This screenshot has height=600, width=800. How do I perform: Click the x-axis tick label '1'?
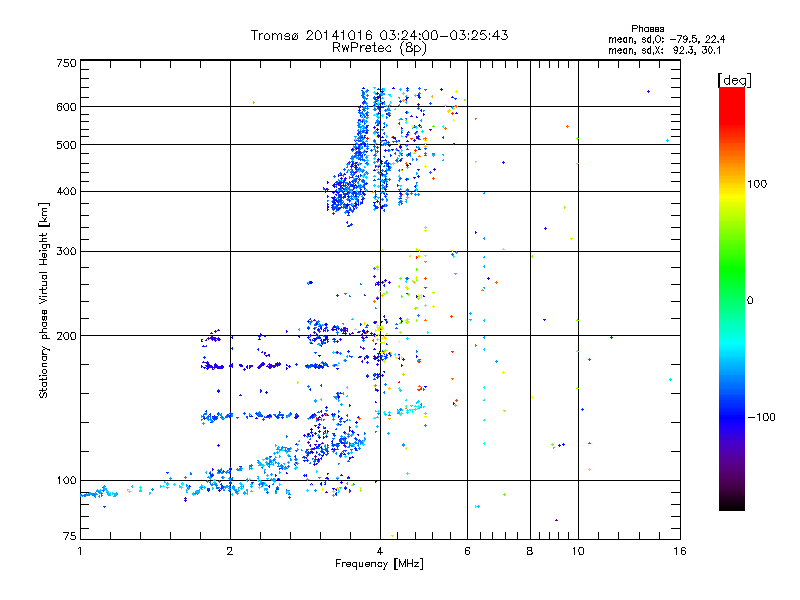coord(80,551)
